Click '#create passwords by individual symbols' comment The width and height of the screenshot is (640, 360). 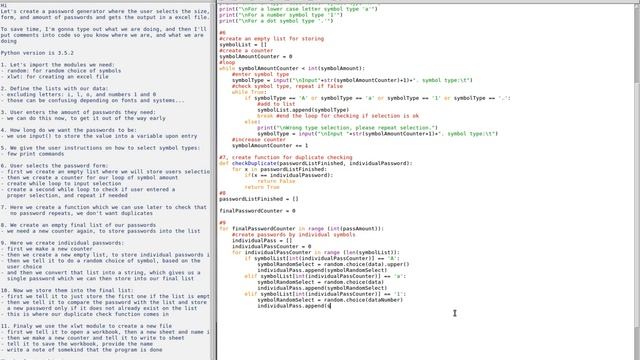coord(293,235)
